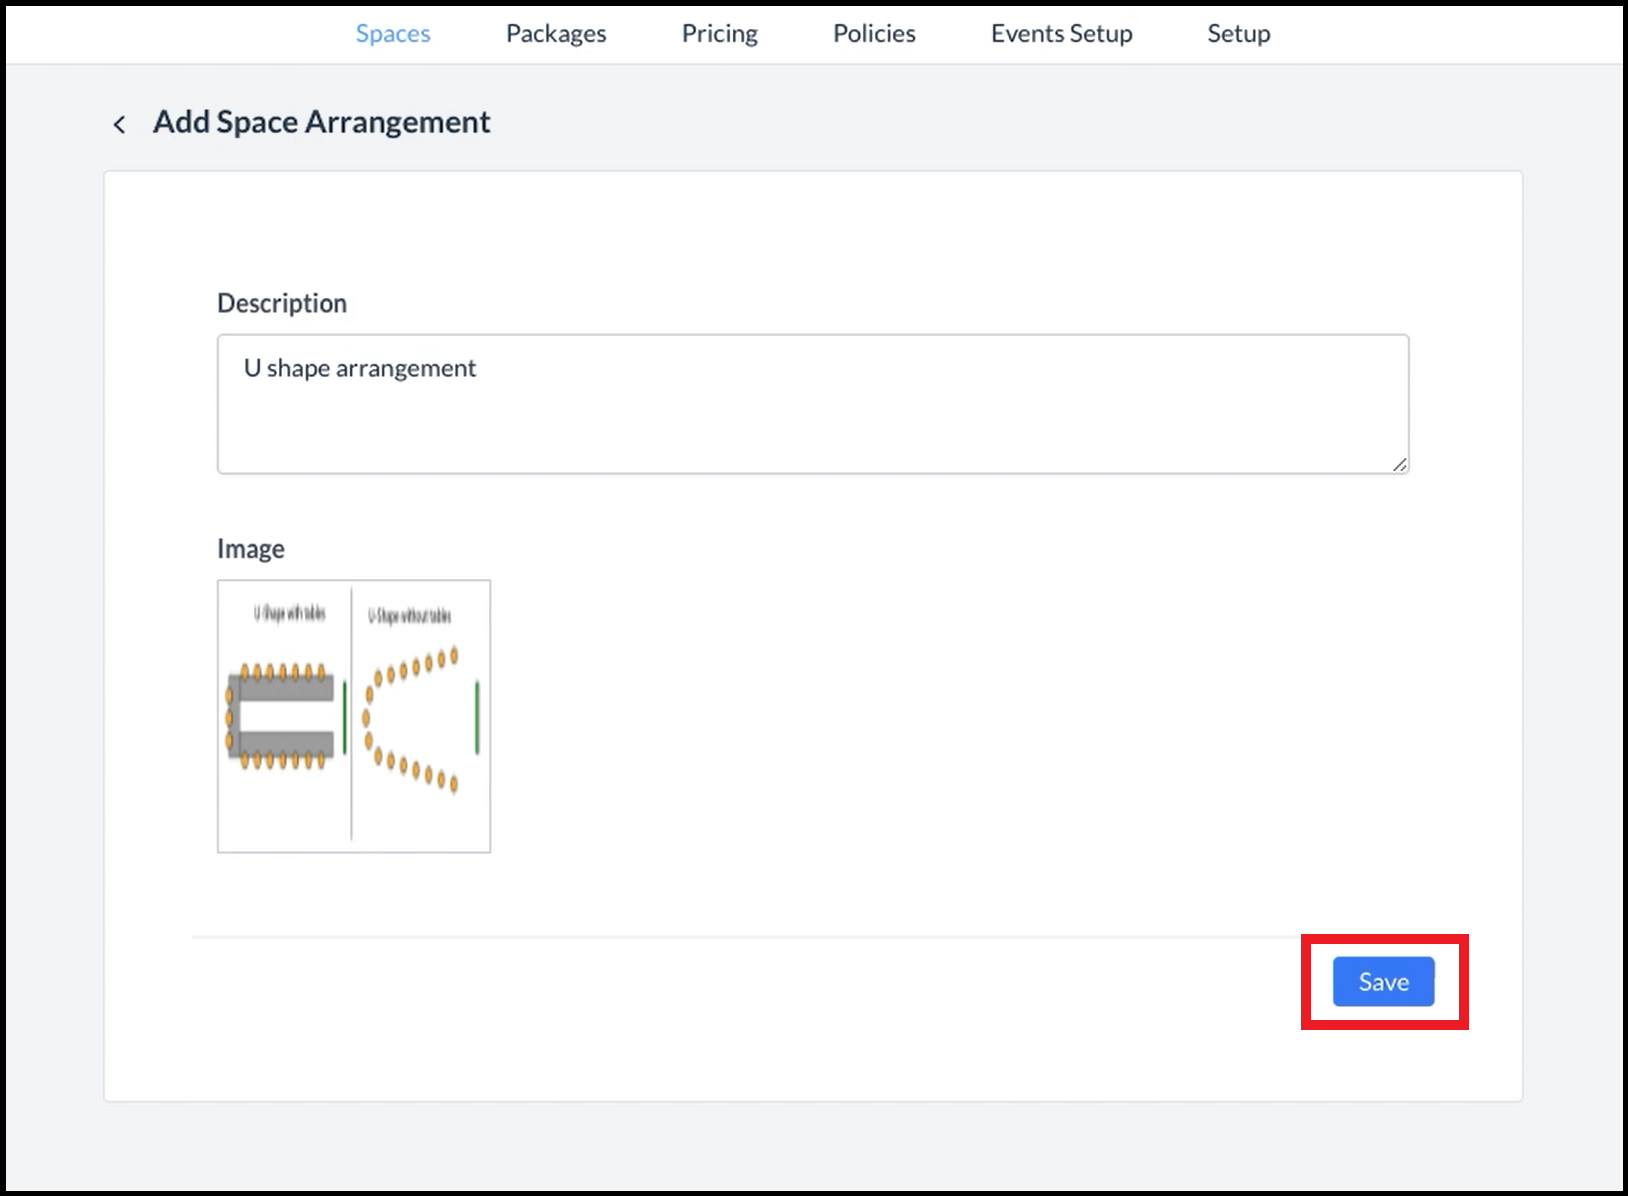Go to the Policies tab
Screen dimensions: 1628x1196
point(874,33)
